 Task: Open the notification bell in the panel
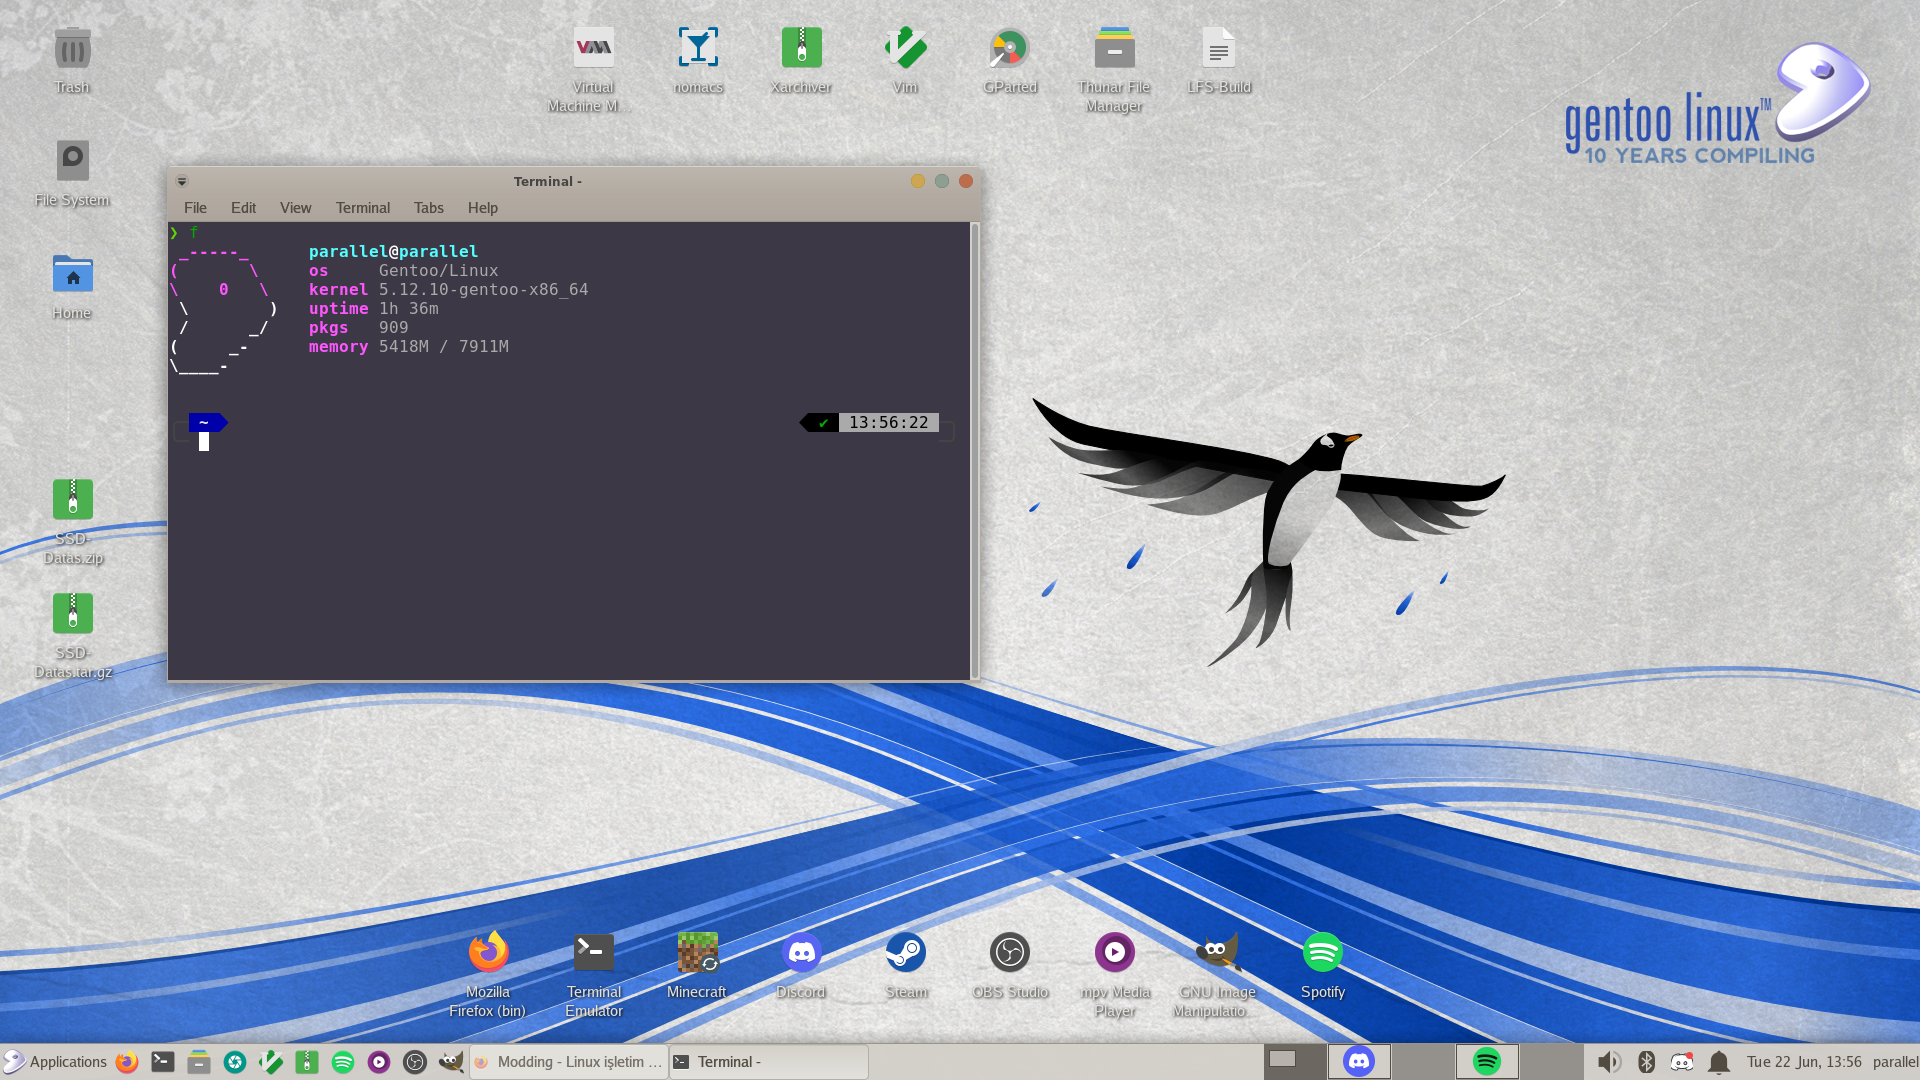(1719, 1062)
